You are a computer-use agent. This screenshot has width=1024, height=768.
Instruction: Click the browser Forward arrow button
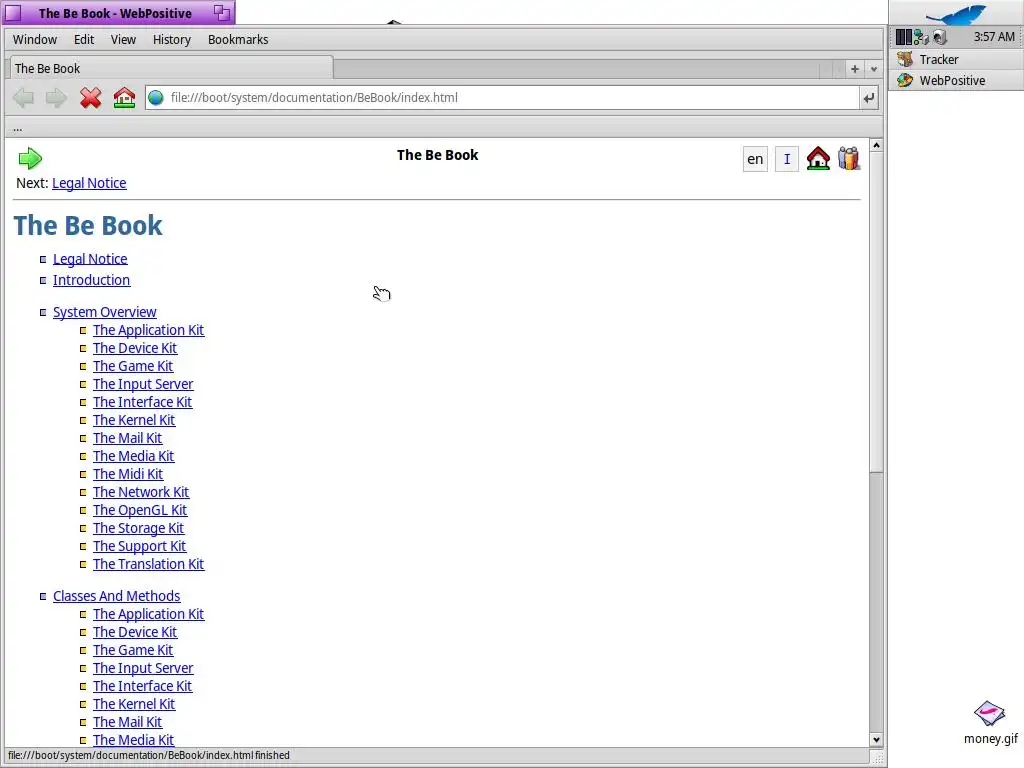pyautogui.click(x=56, y=98)
